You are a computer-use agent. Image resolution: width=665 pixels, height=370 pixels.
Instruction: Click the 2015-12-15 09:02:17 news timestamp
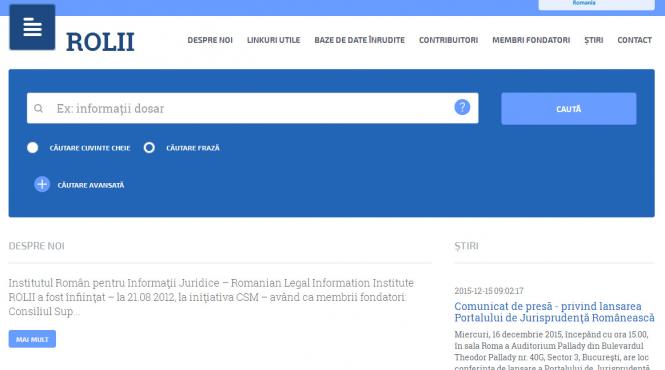[489, 291]
